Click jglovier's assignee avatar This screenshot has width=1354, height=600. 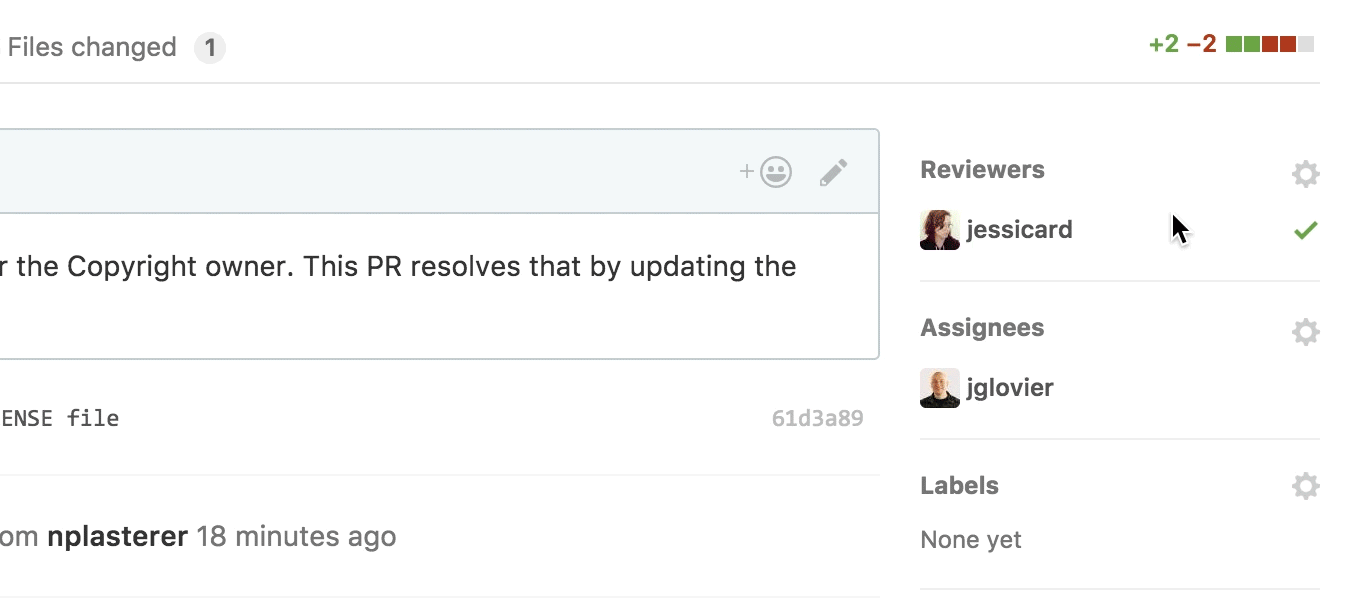[x=939, y=387]
